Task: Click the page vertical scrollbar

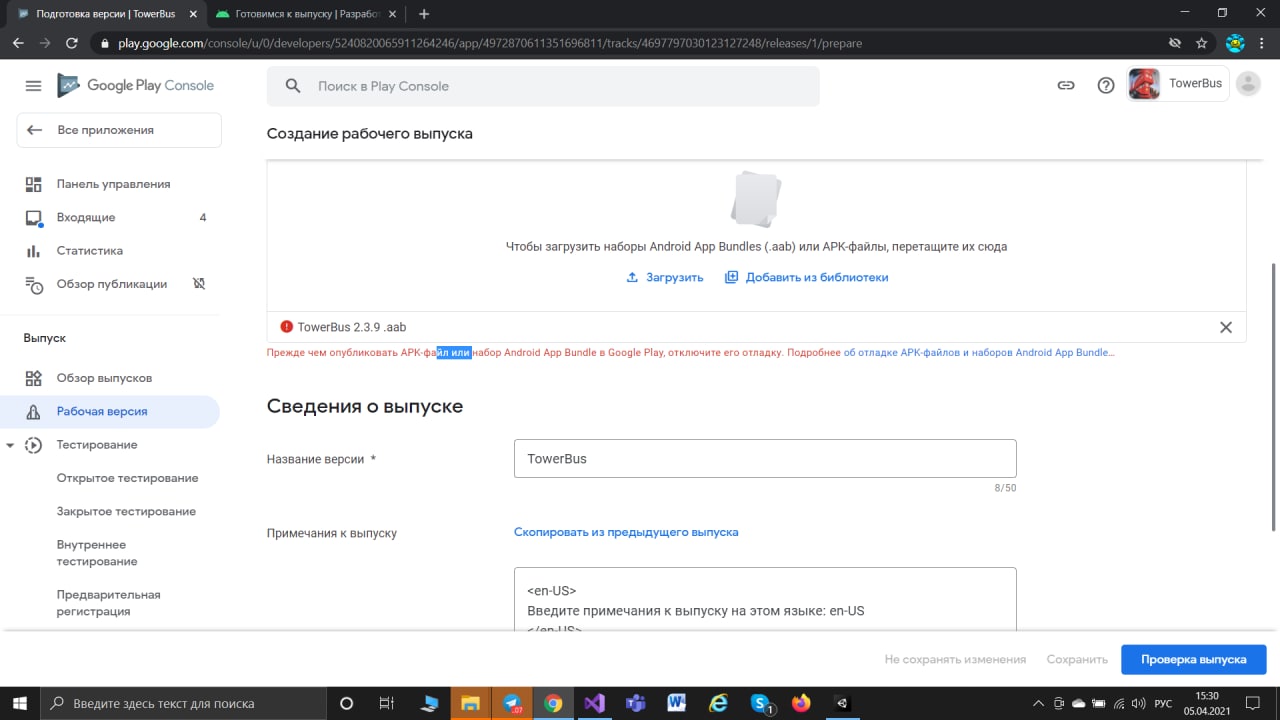Action: click(1273, 395)
